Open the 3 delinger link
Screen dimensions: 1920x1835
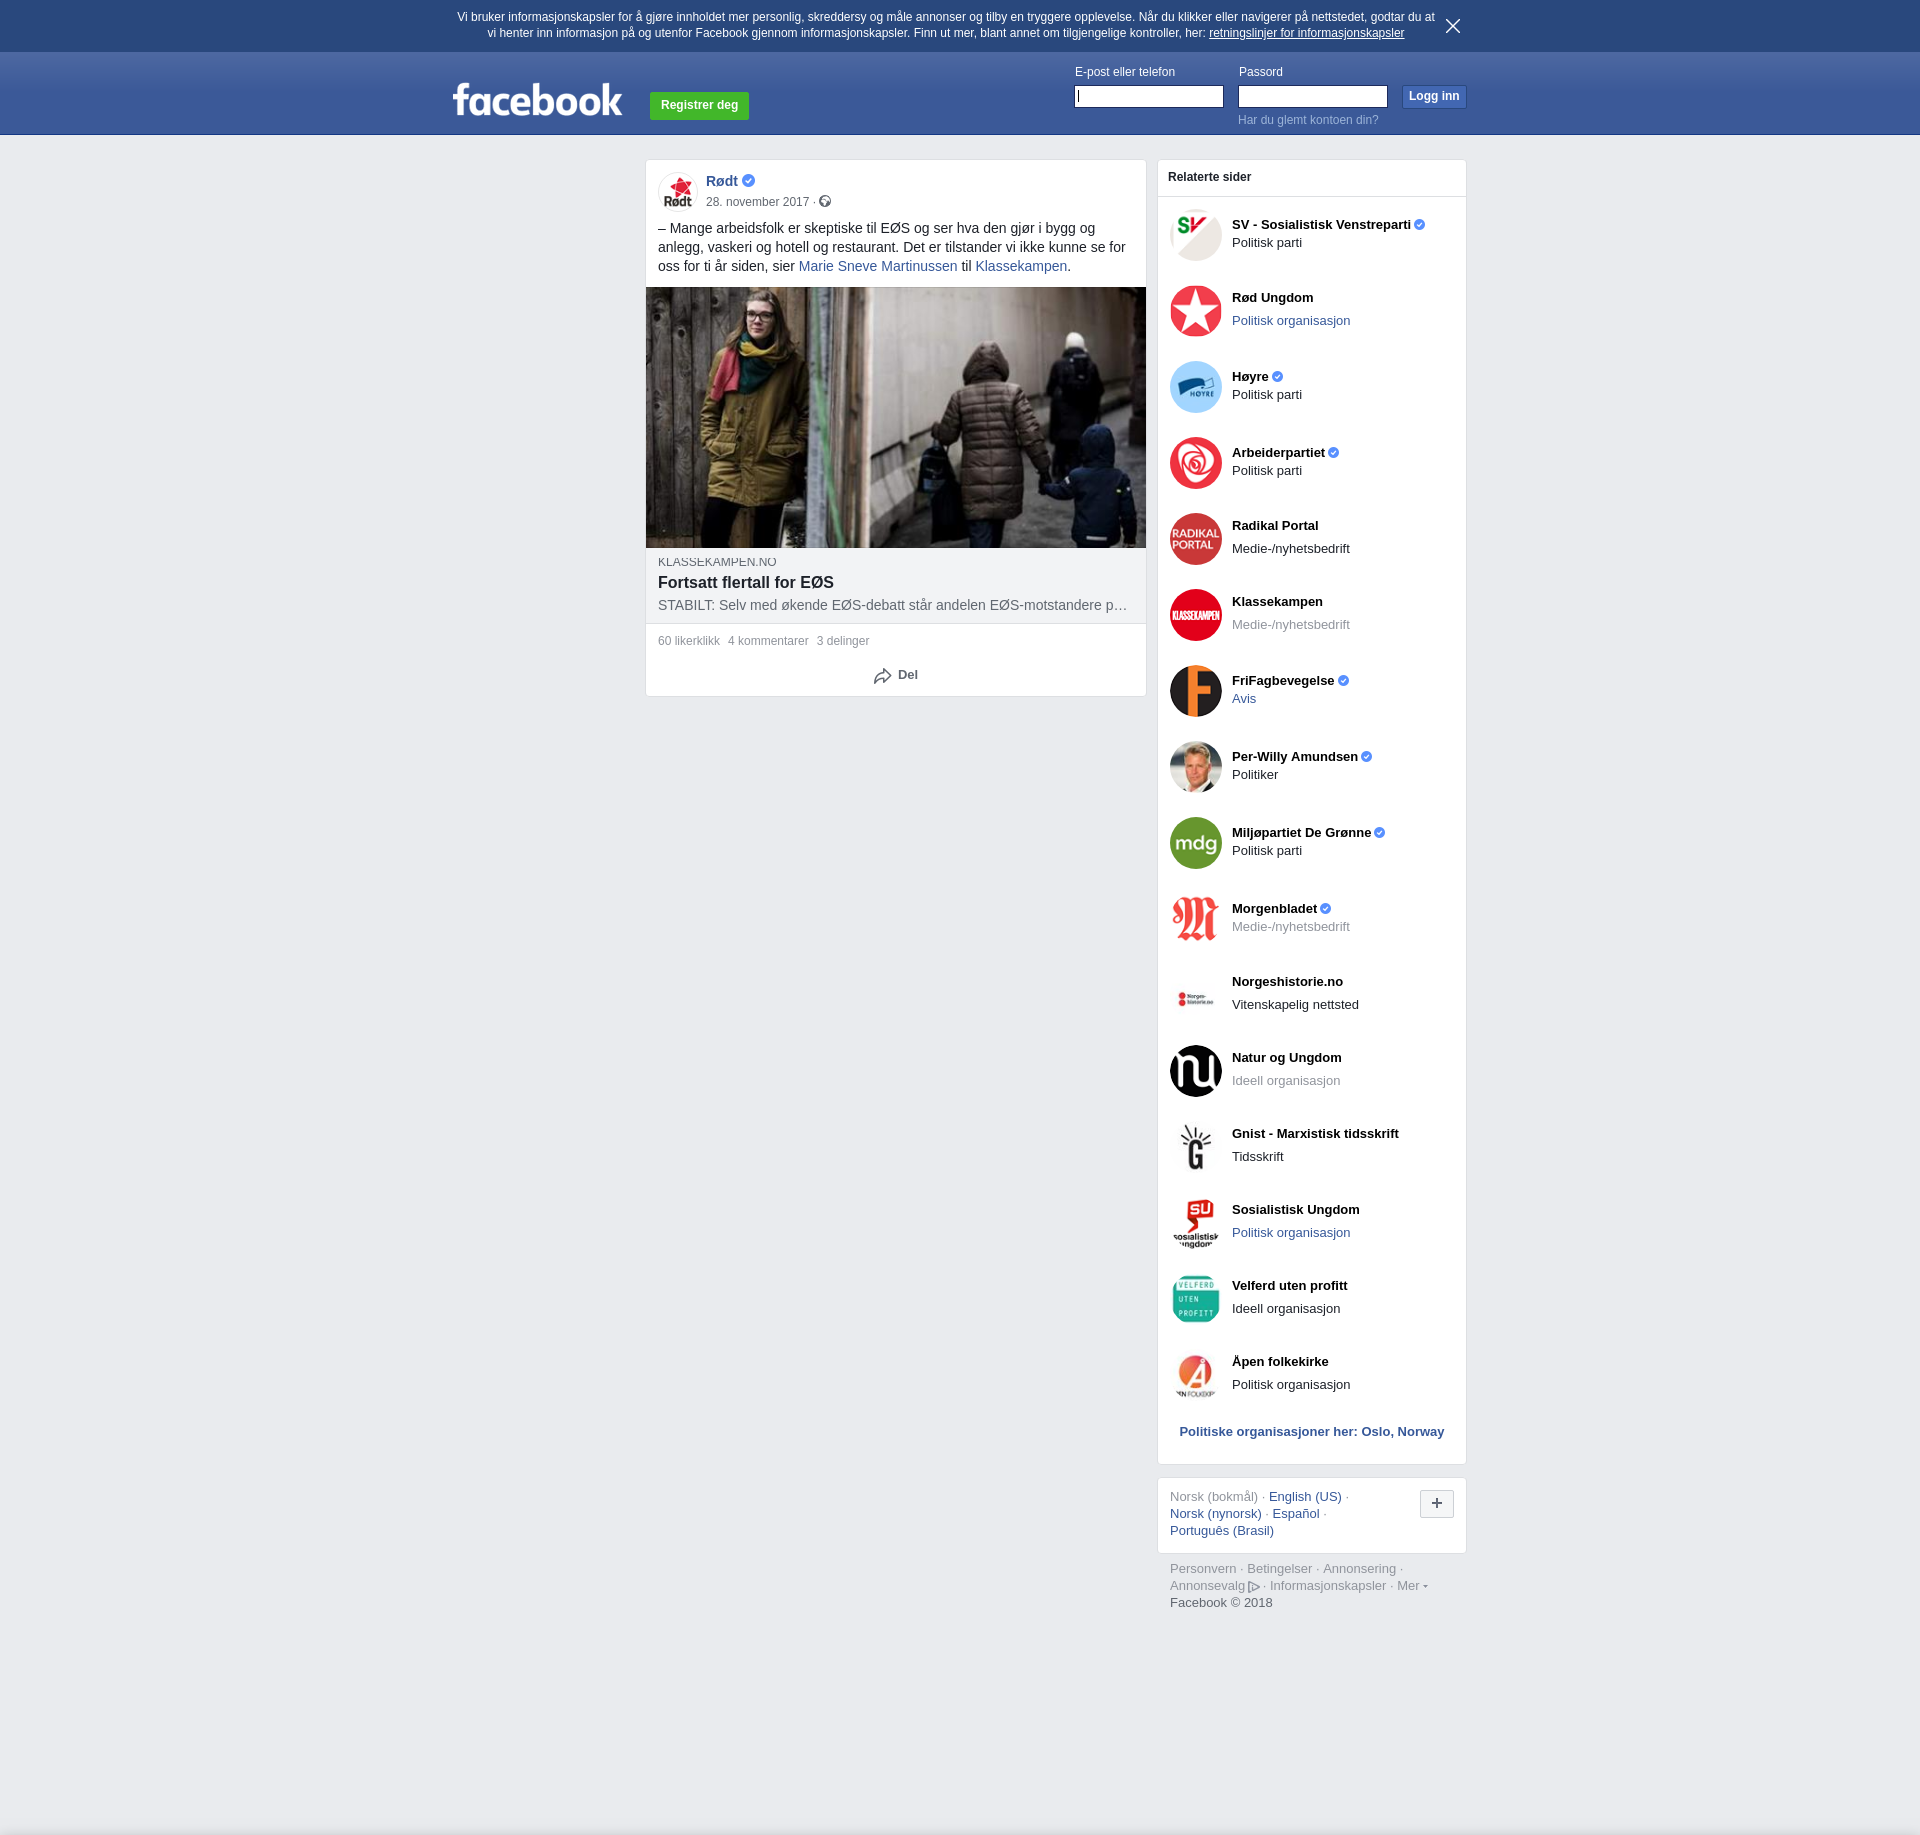843,641
